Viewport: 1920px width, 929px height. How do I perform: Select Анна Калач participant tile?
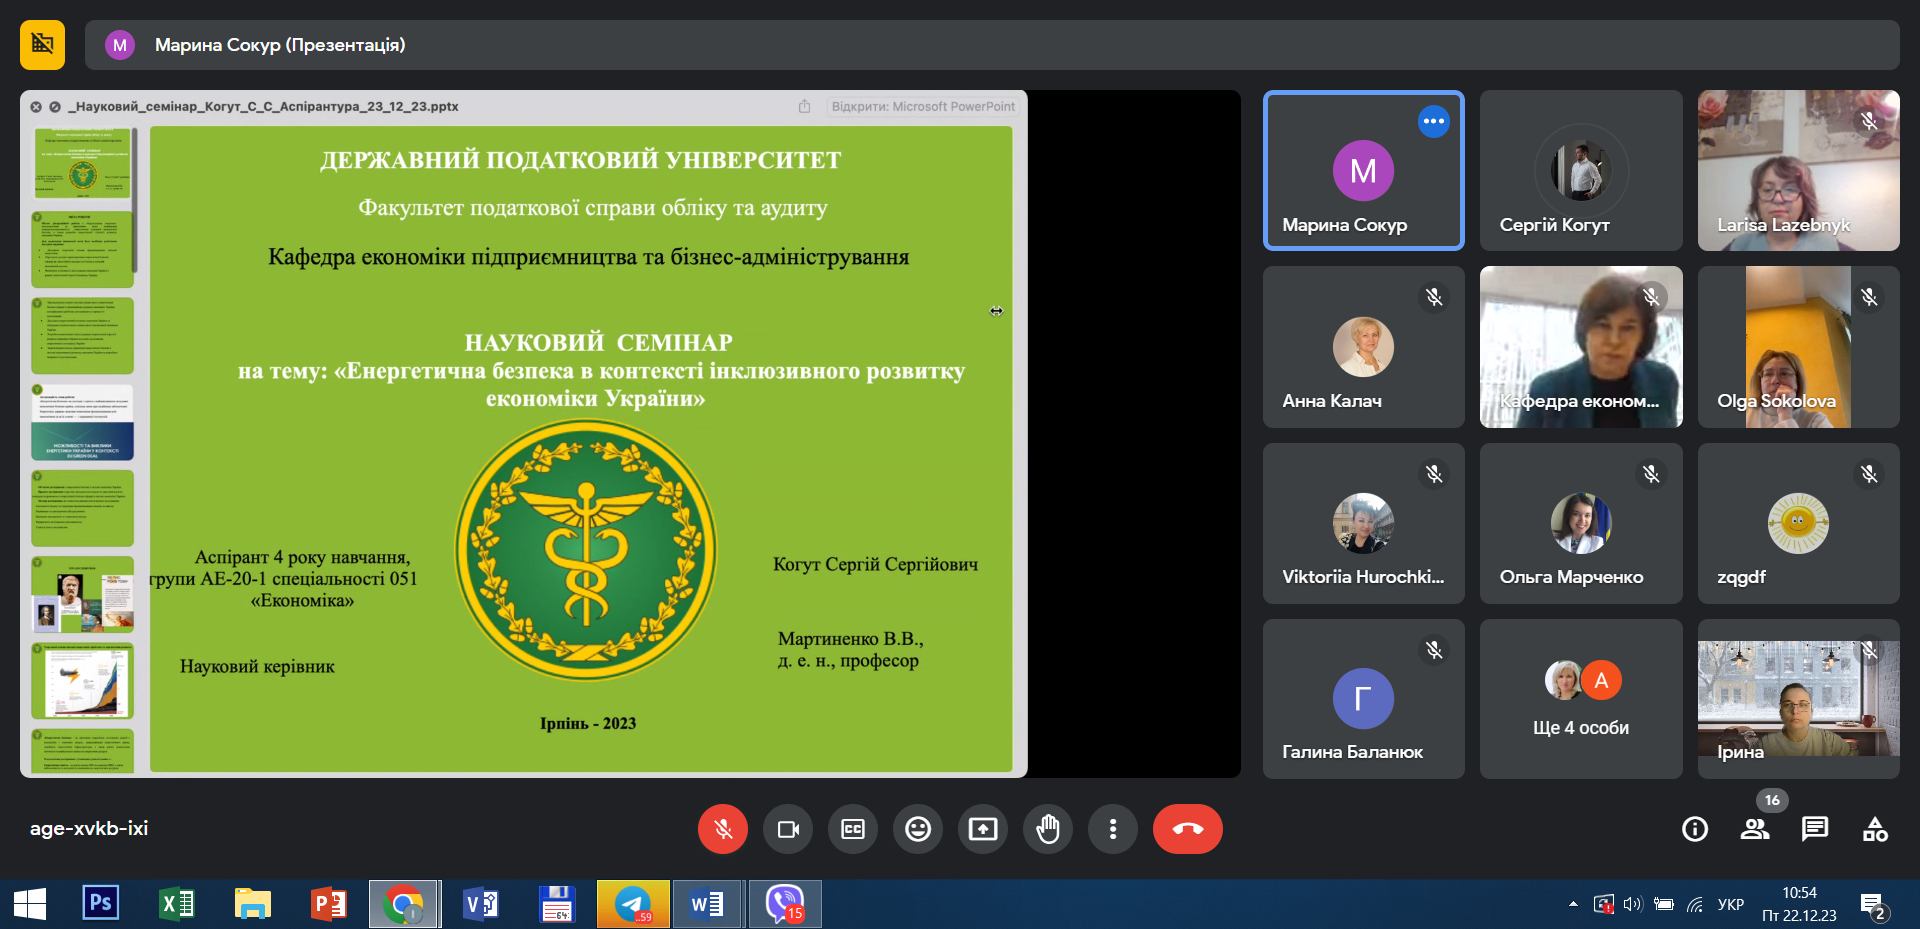click(1364, 347)
